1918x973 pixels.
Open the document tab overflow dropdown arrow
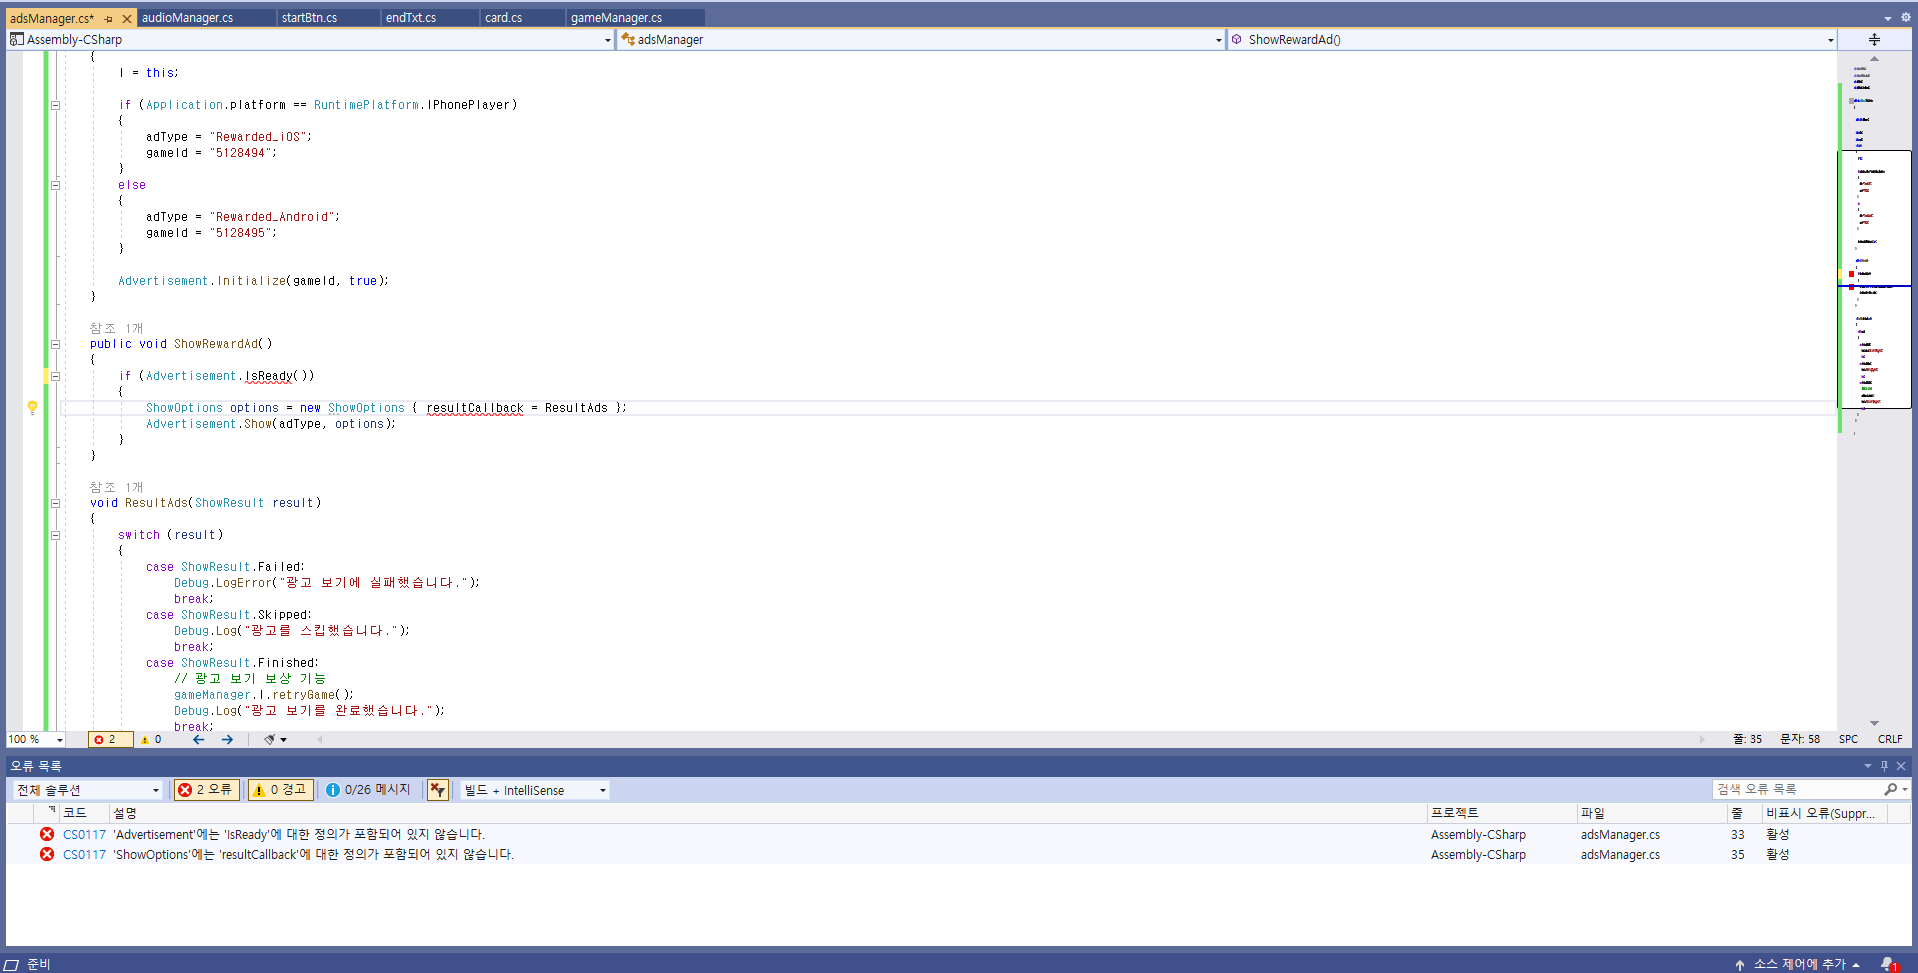(x=1887, y=18)
